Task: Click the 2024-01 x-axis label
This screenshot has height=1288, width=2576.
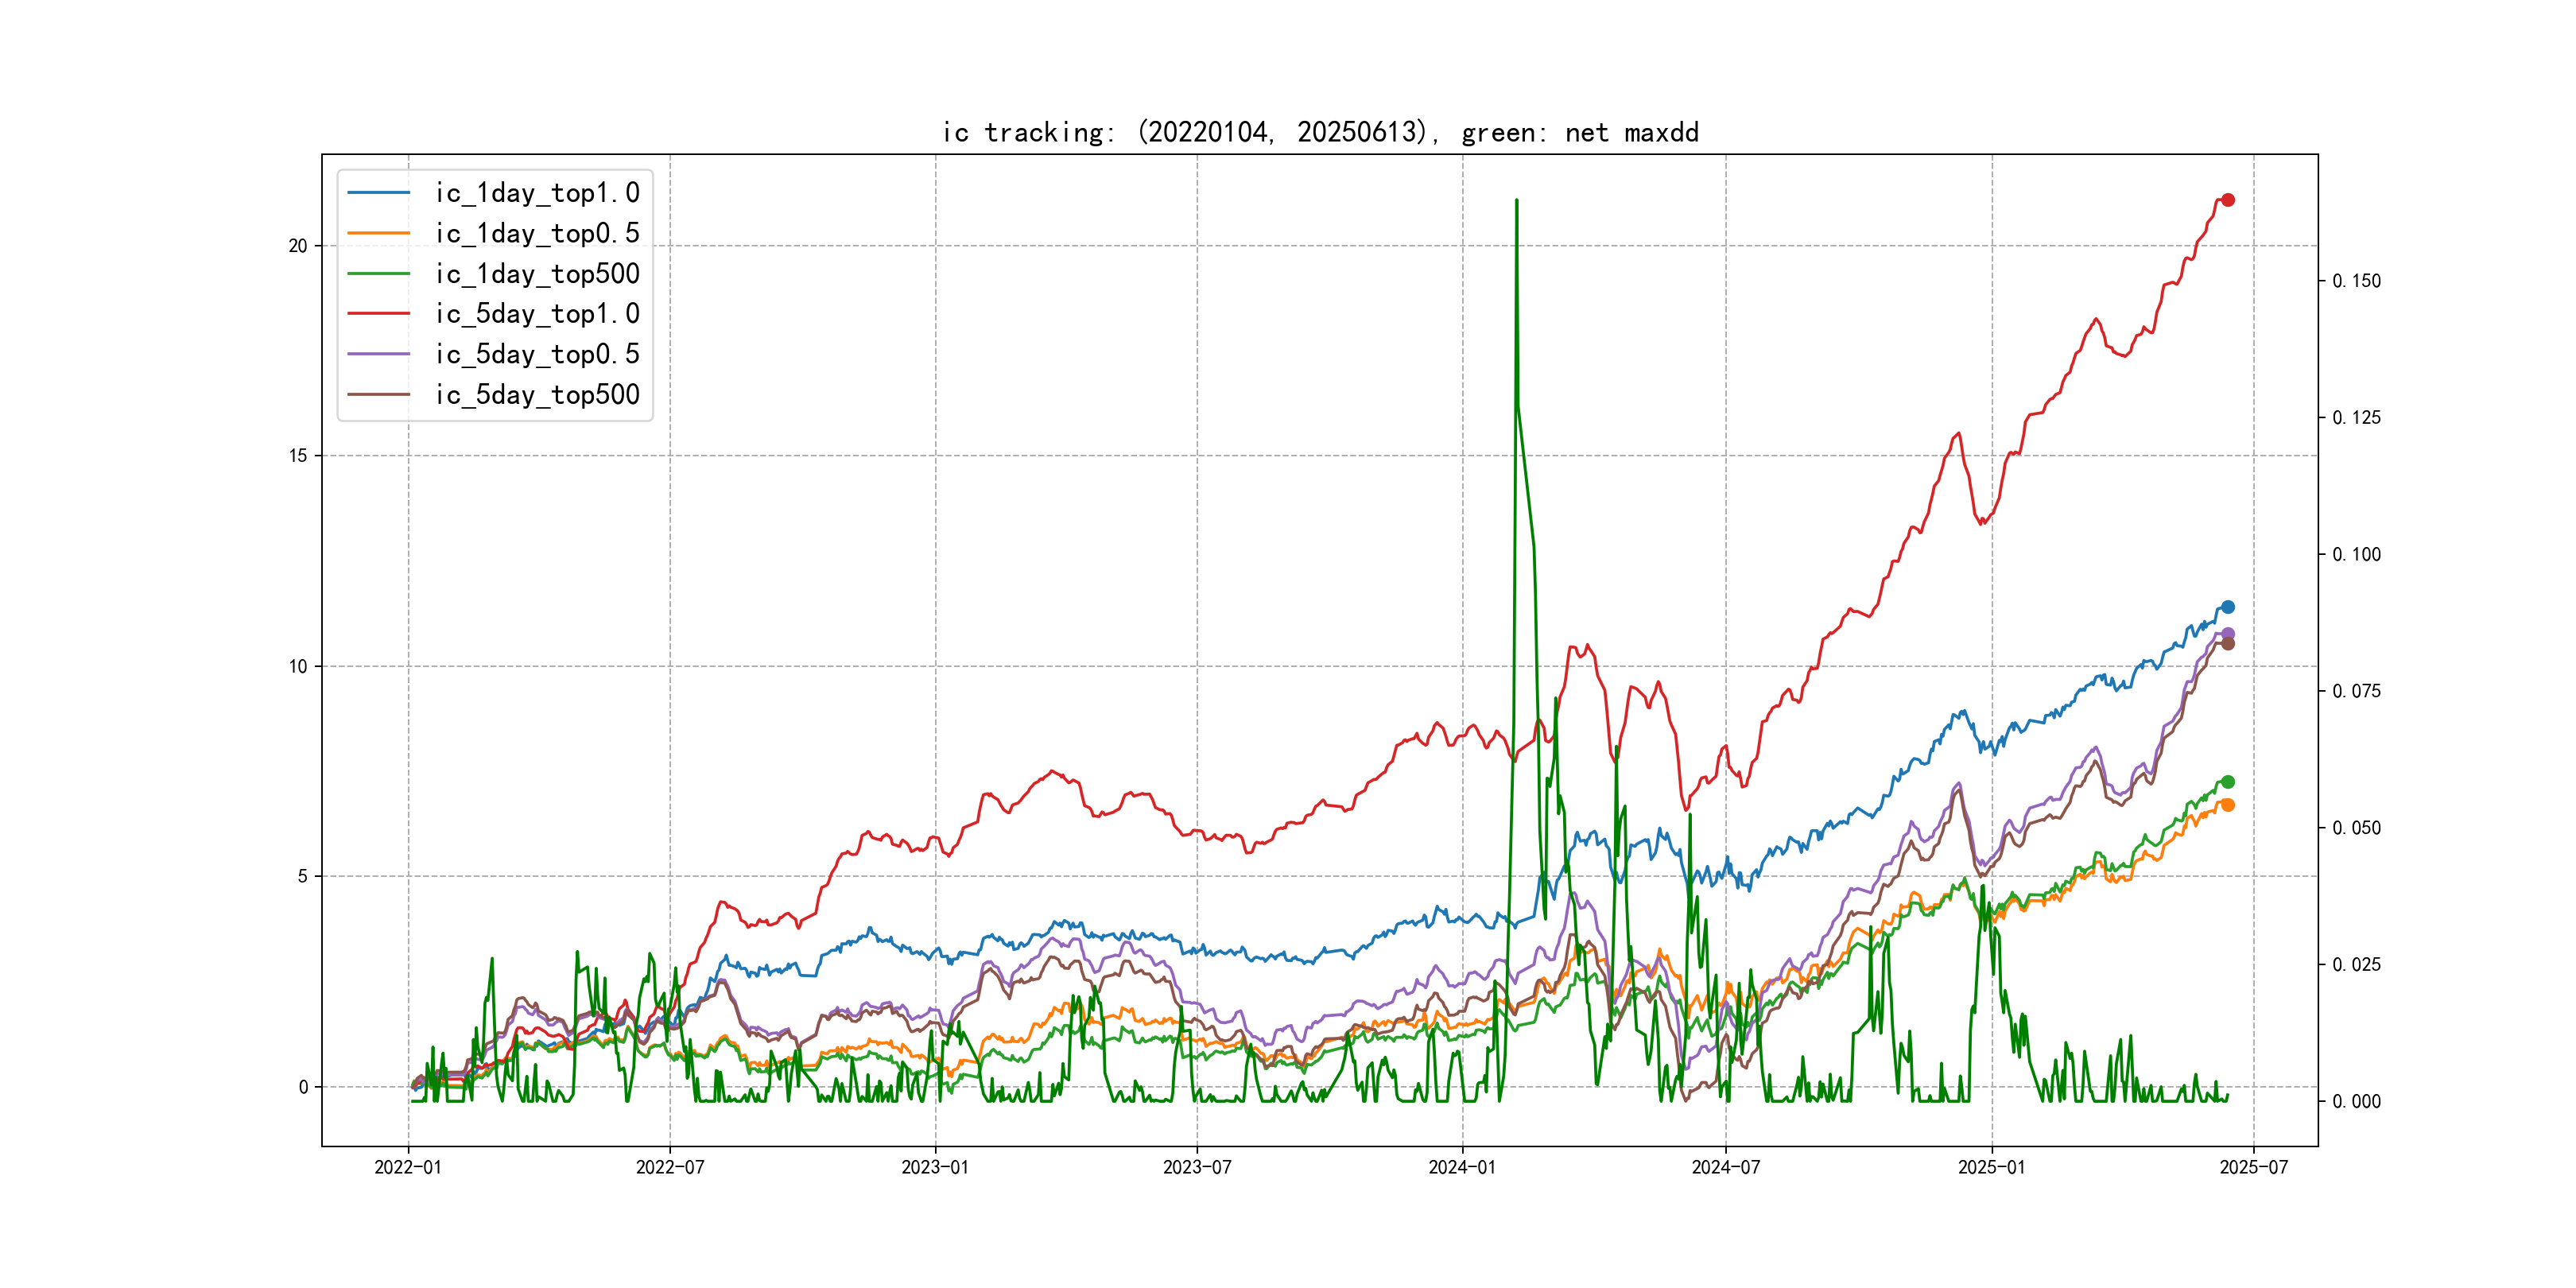Action: [1462, 1167]
